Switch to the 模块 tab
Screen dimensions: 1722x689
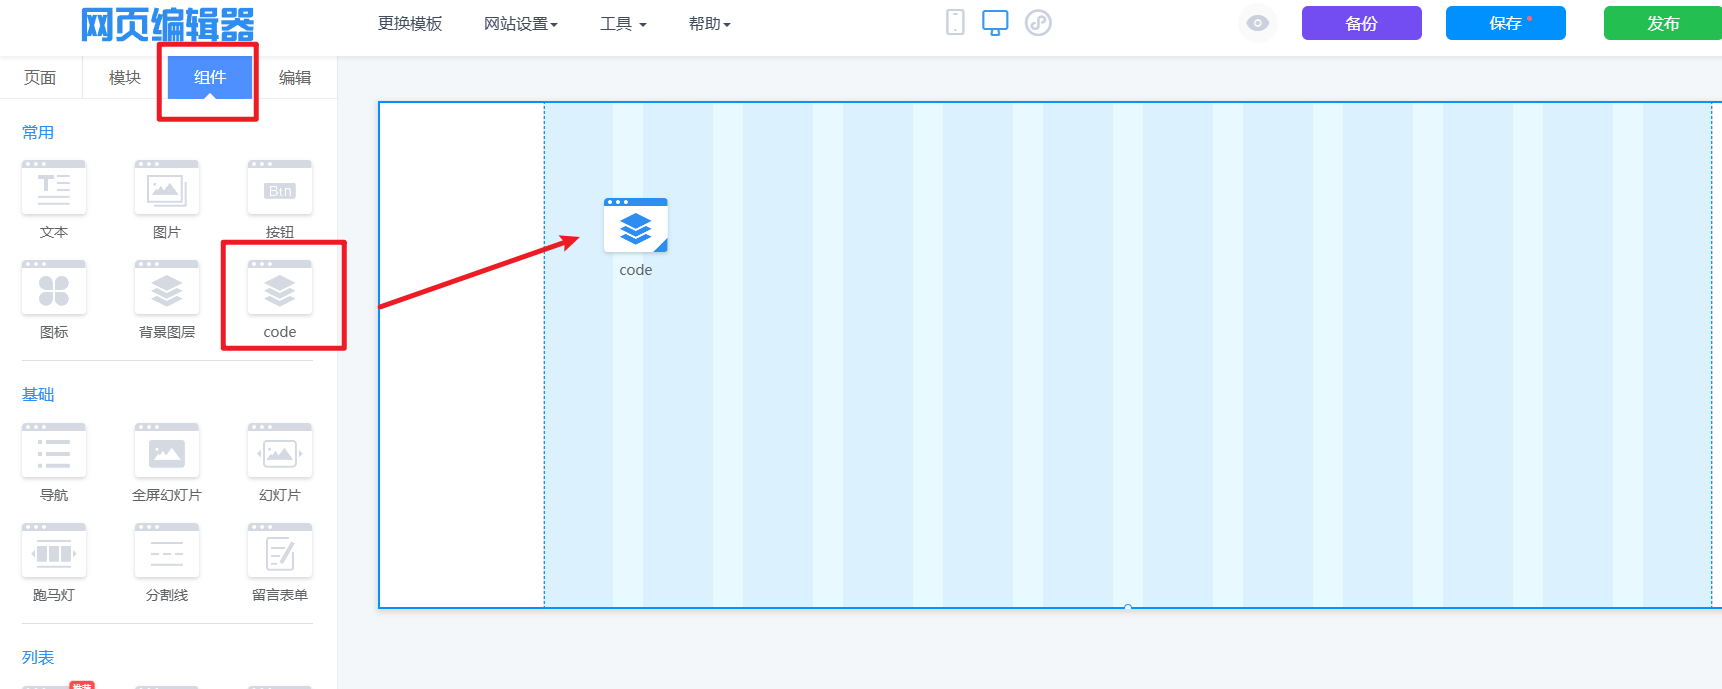point(125,77)
